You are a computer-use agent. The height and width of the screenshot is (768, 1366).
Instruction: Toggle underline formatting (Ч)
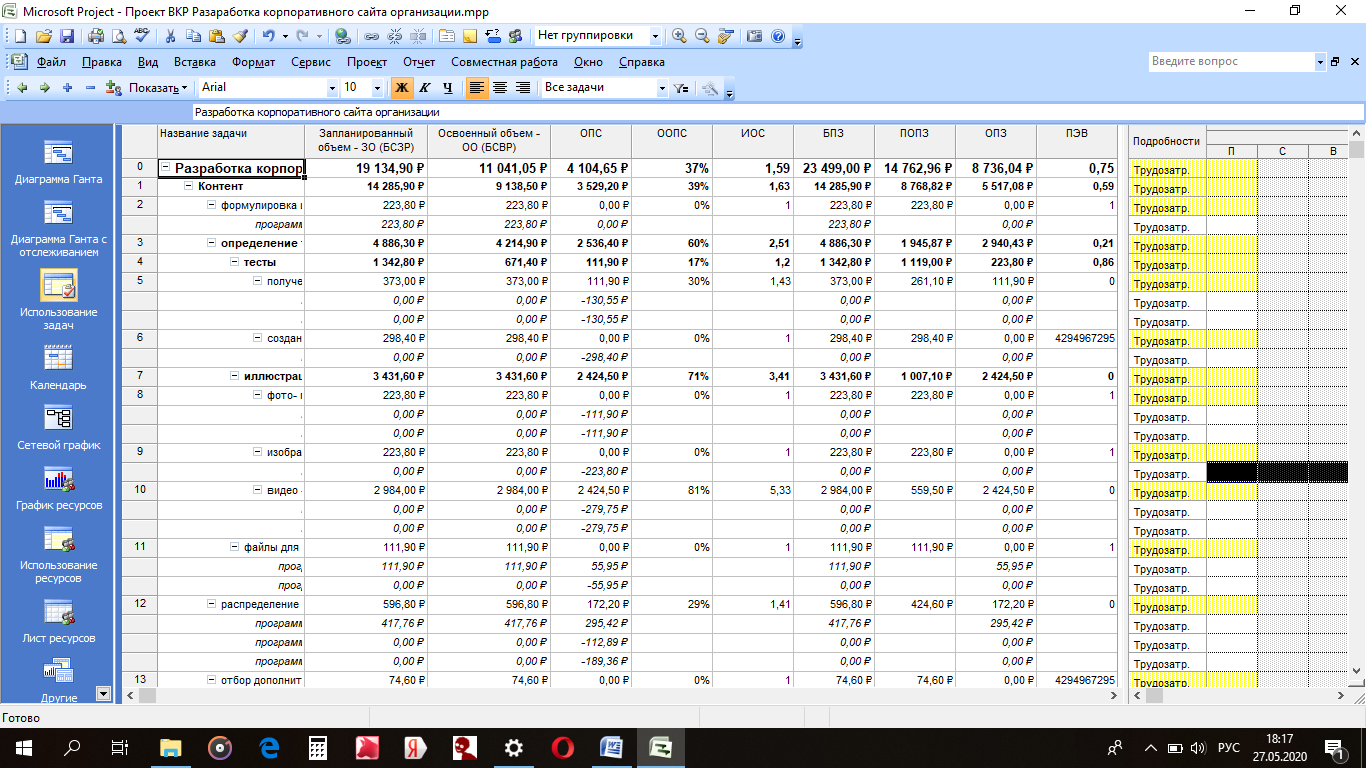pos(448,88)
